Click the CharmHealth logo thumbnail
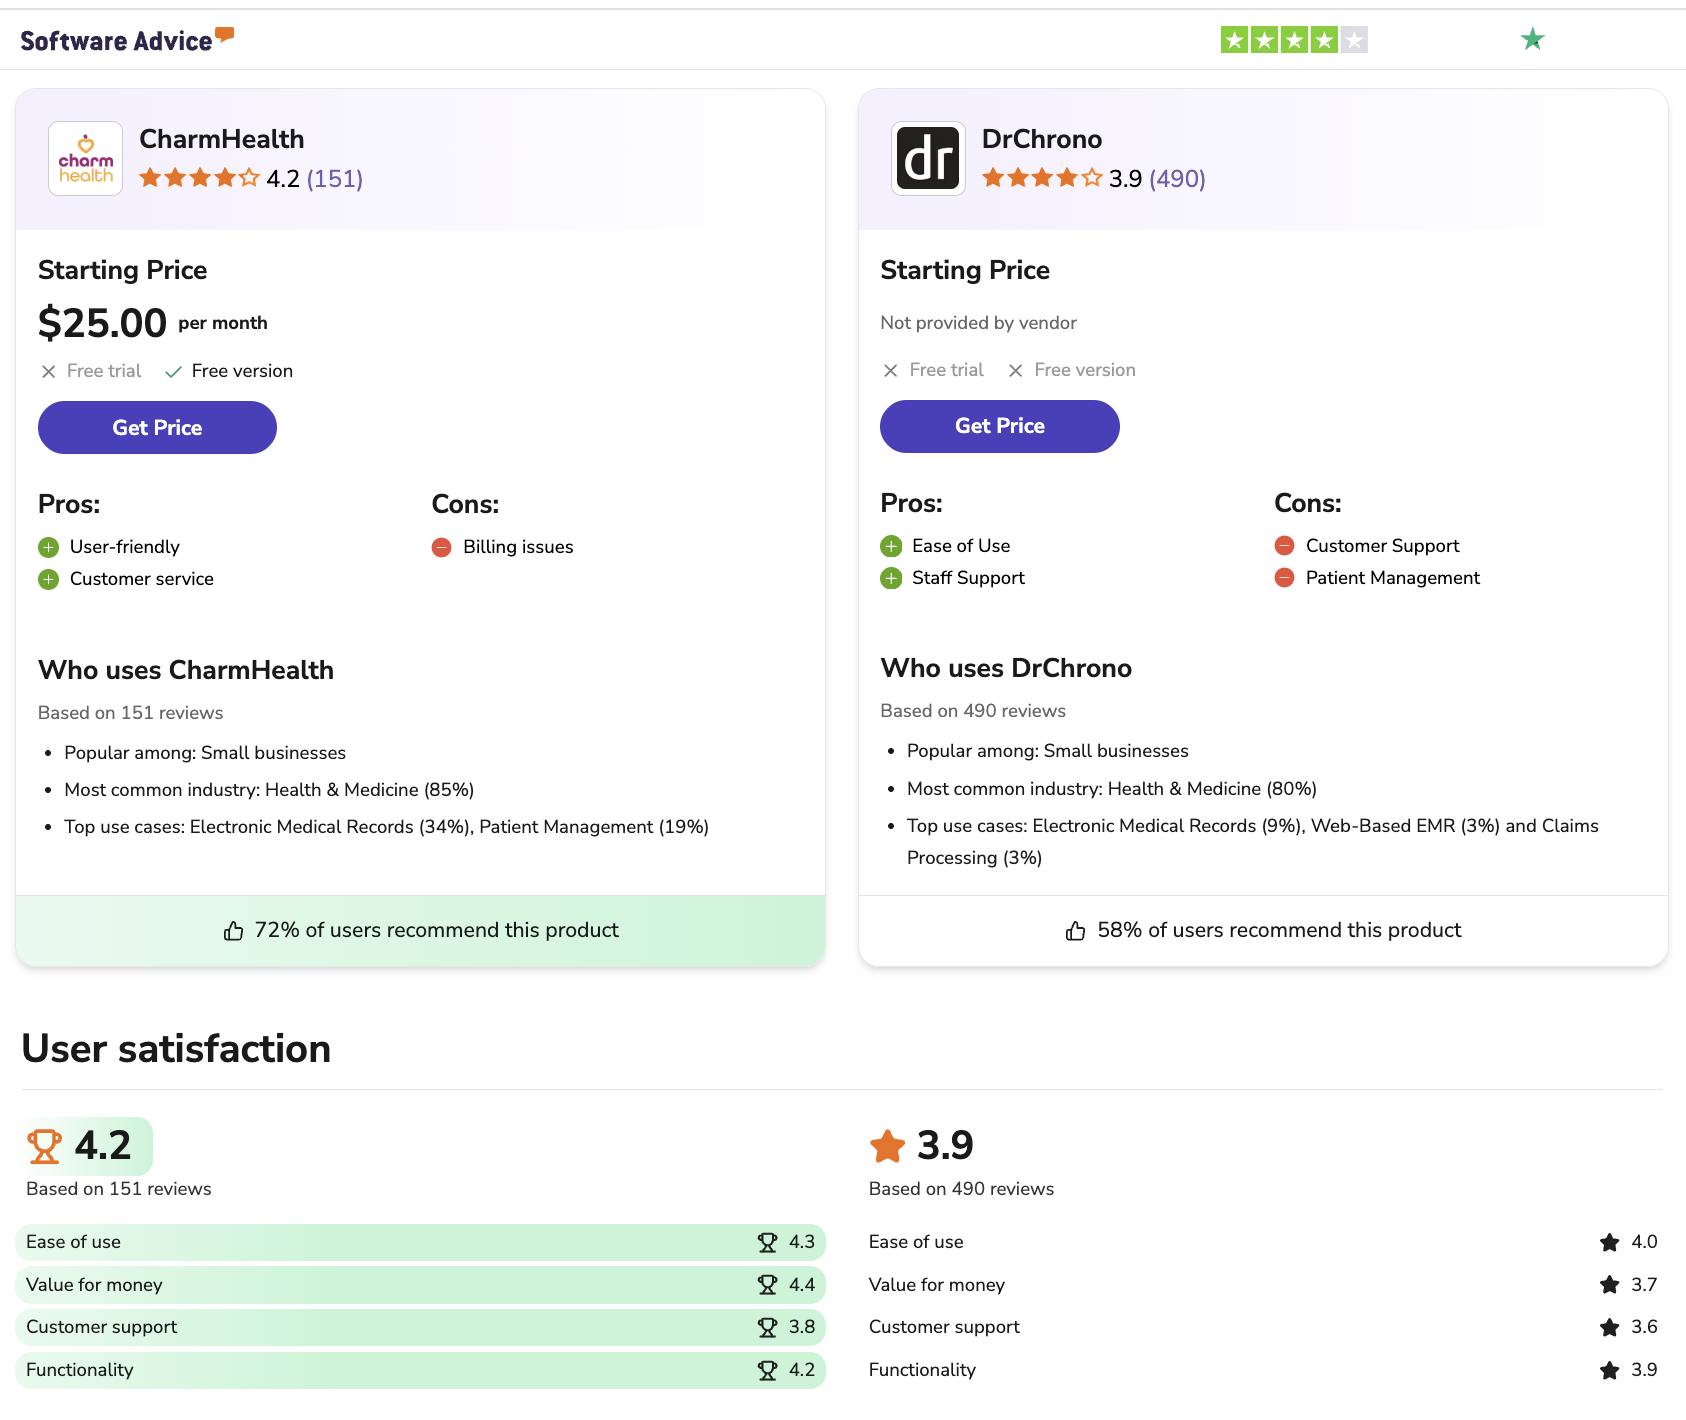 [x=86, y=158]
